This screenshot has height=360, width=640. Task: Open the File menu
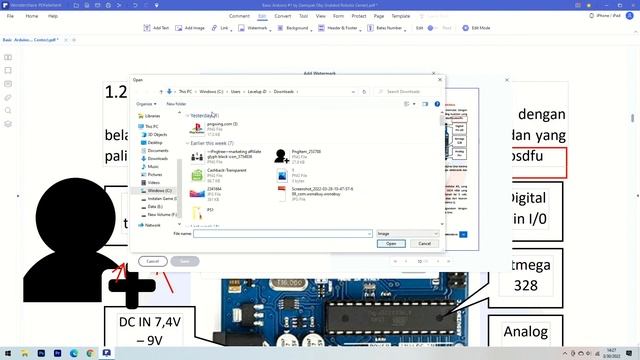(x=10, y=16)
